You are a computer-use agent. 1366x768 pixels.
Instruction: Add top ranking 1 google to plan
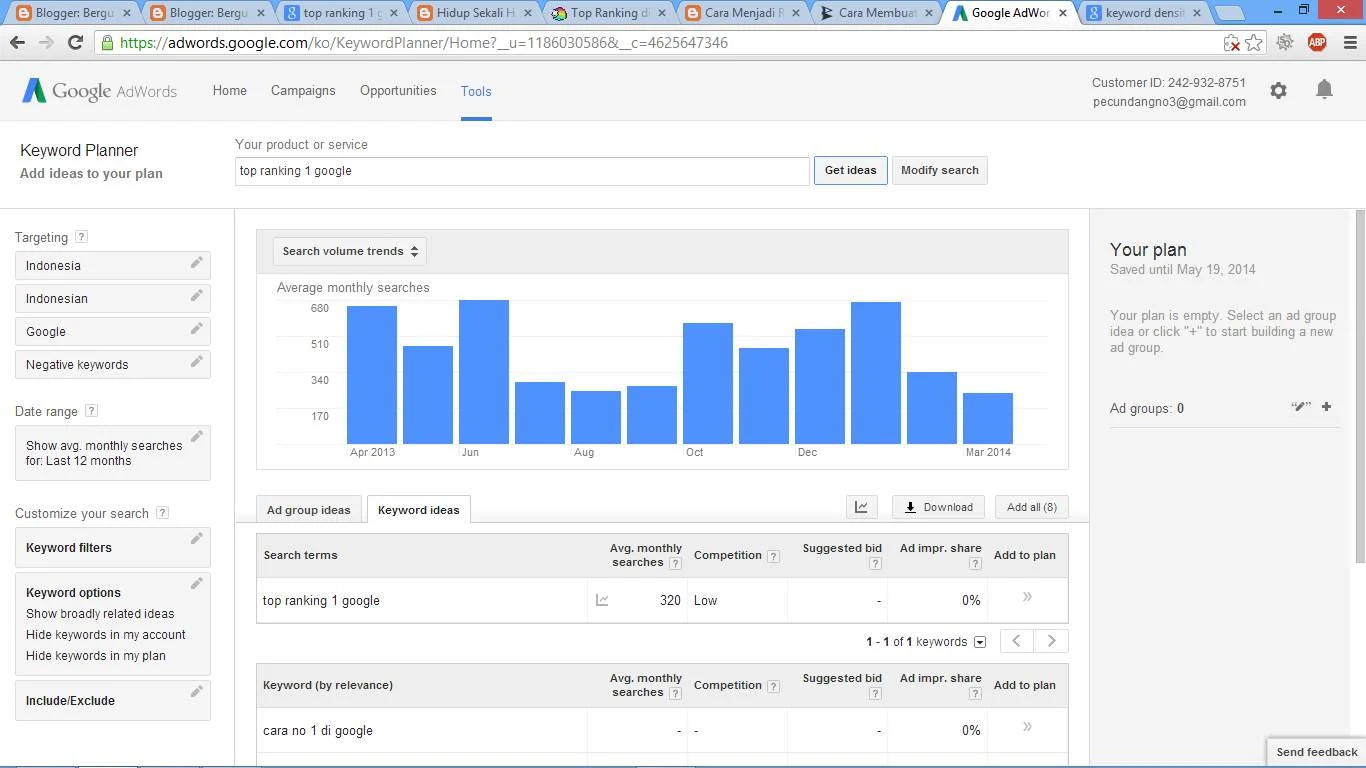pos(1027,597)
